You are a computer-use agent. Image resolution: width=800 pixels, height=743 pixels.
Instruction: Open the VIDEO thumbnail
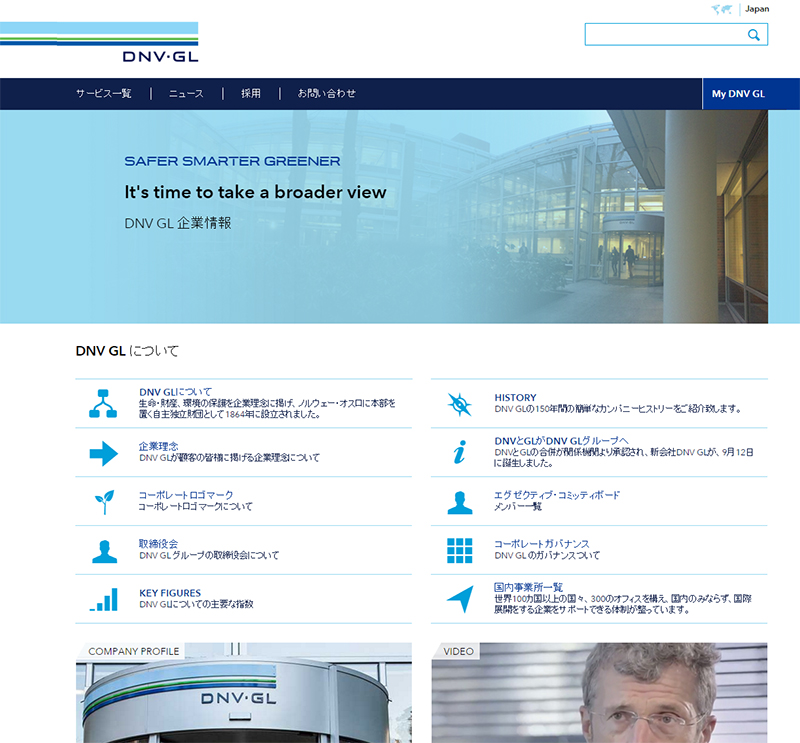(599, 693)
